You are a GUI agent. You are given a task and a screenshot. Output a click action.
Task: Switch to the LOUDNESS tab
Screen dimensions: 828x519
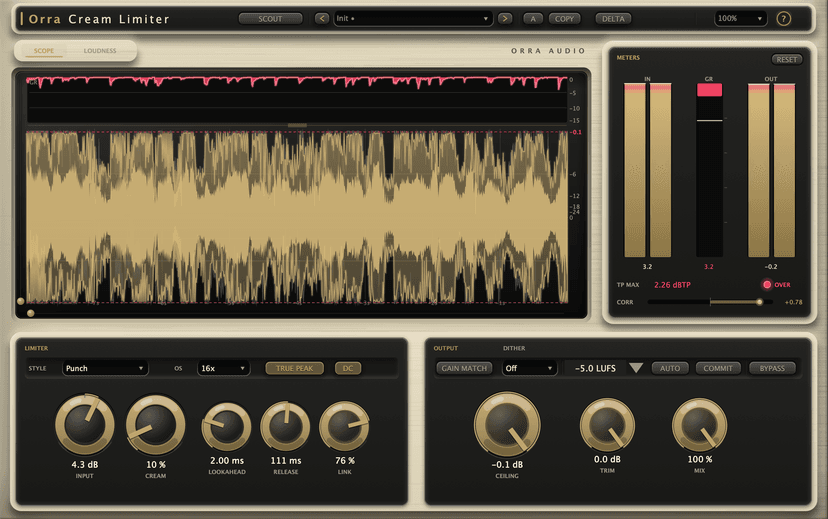pos(100,51)
